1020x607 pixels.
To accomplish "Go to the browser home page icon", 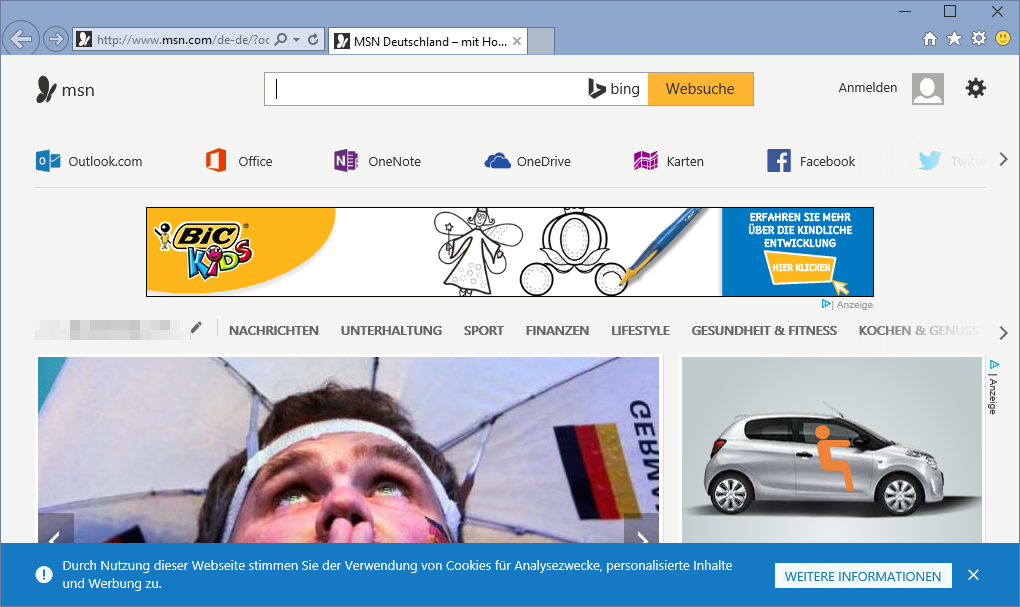I will coord(930,39).
